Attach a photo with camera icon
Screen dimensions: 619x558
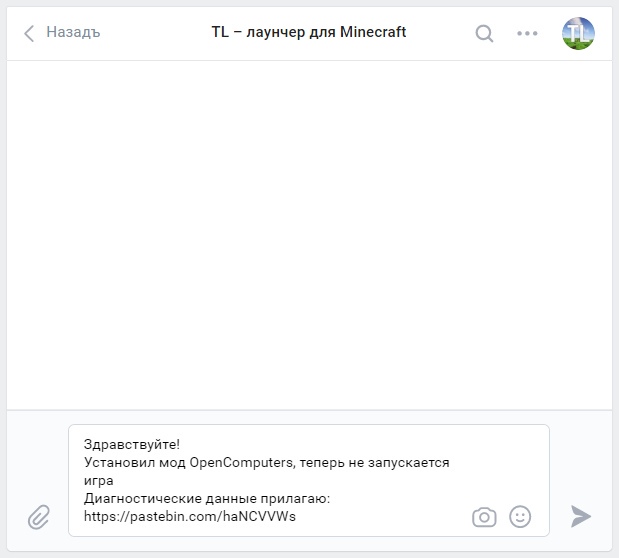[x=484, y=517]
